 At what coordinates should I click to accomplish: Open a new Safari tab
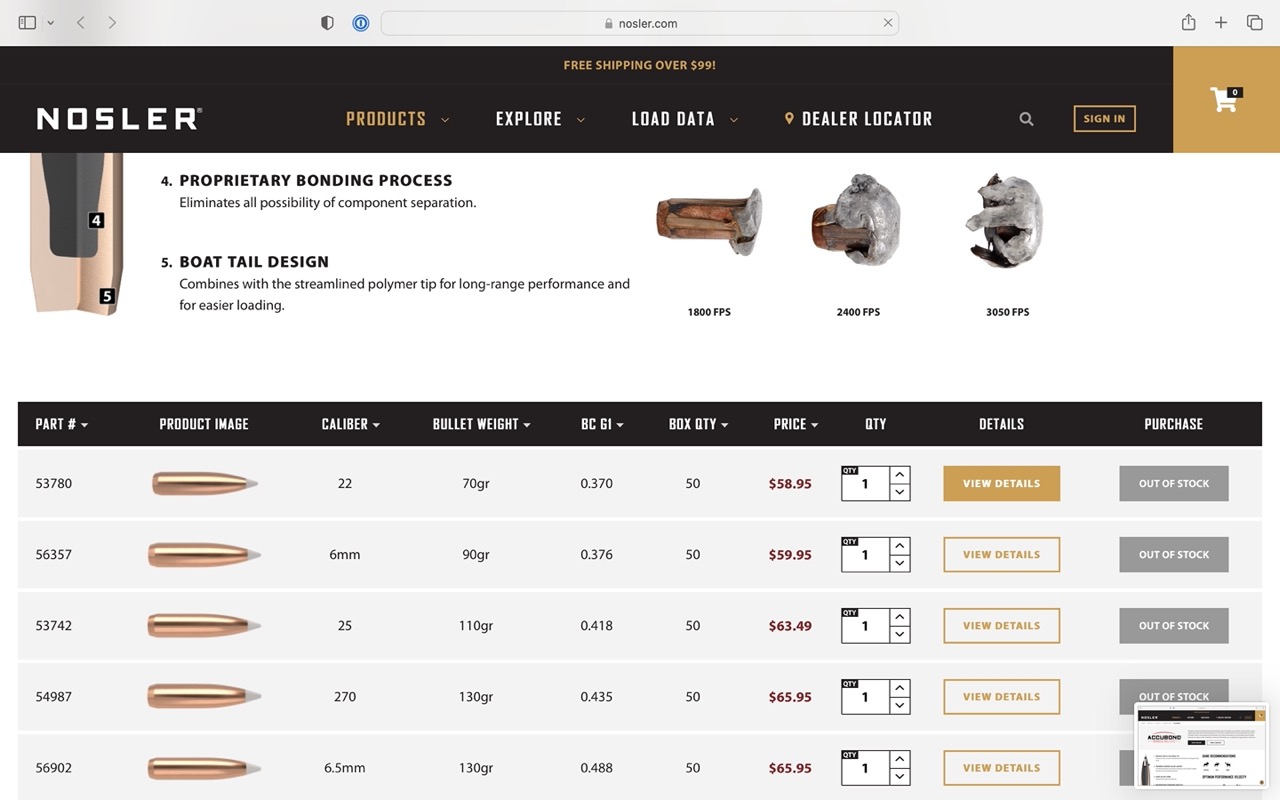pyautogui.click(x=1221, y=22)
